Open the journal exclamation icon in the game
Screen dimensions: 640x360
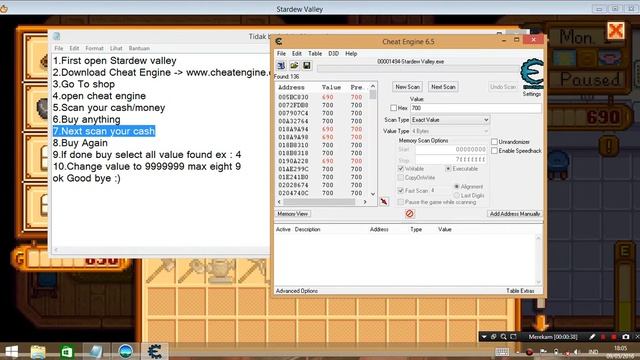click(x=609, y=146)
